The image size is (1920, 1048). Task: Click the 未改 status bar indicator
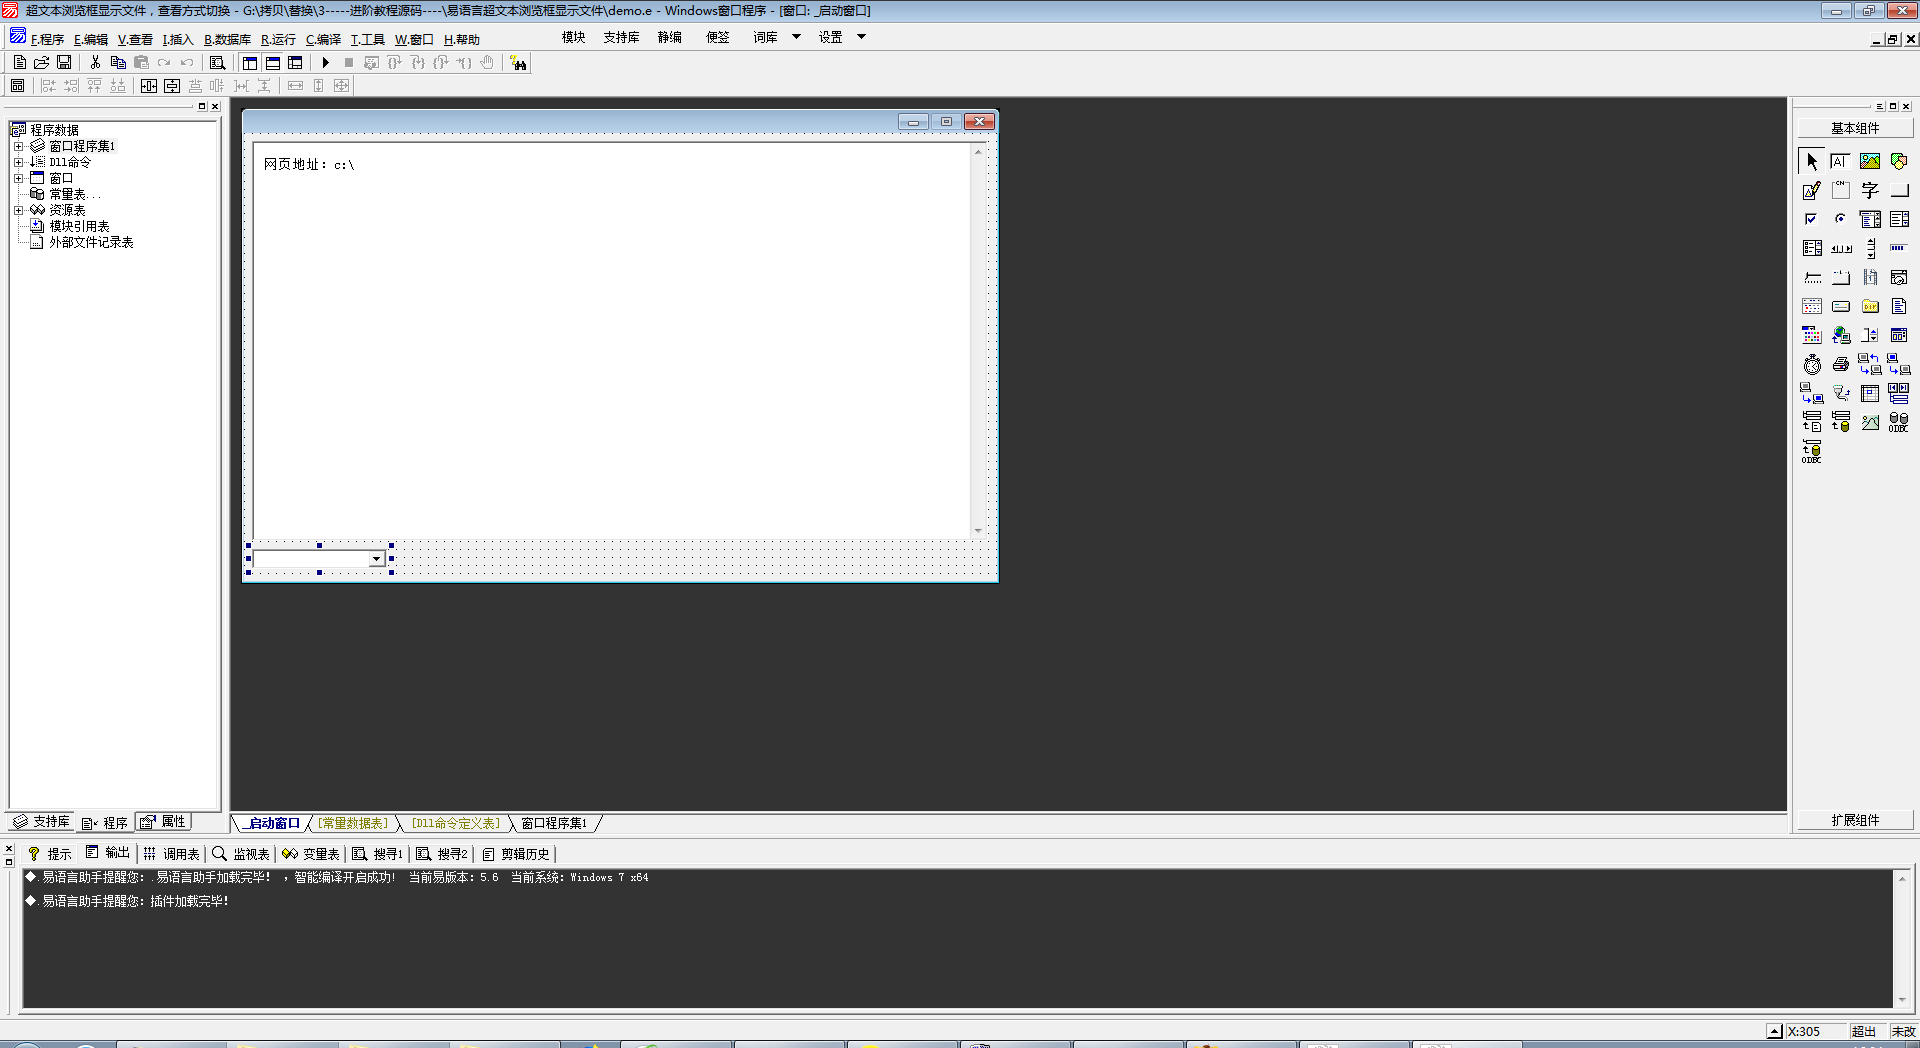click(x=1903, y=1031)
